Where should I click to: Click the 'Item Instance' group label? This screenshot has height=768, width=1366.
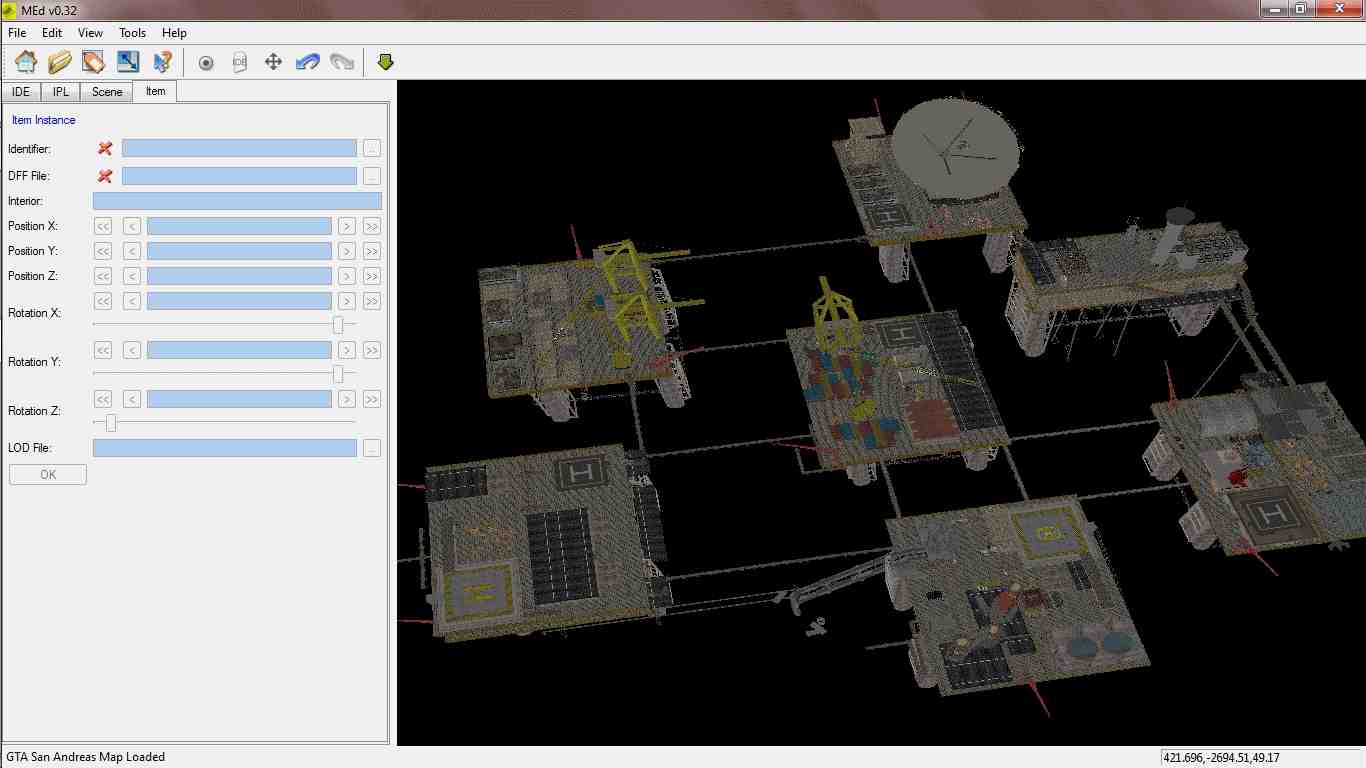[43, 120]
